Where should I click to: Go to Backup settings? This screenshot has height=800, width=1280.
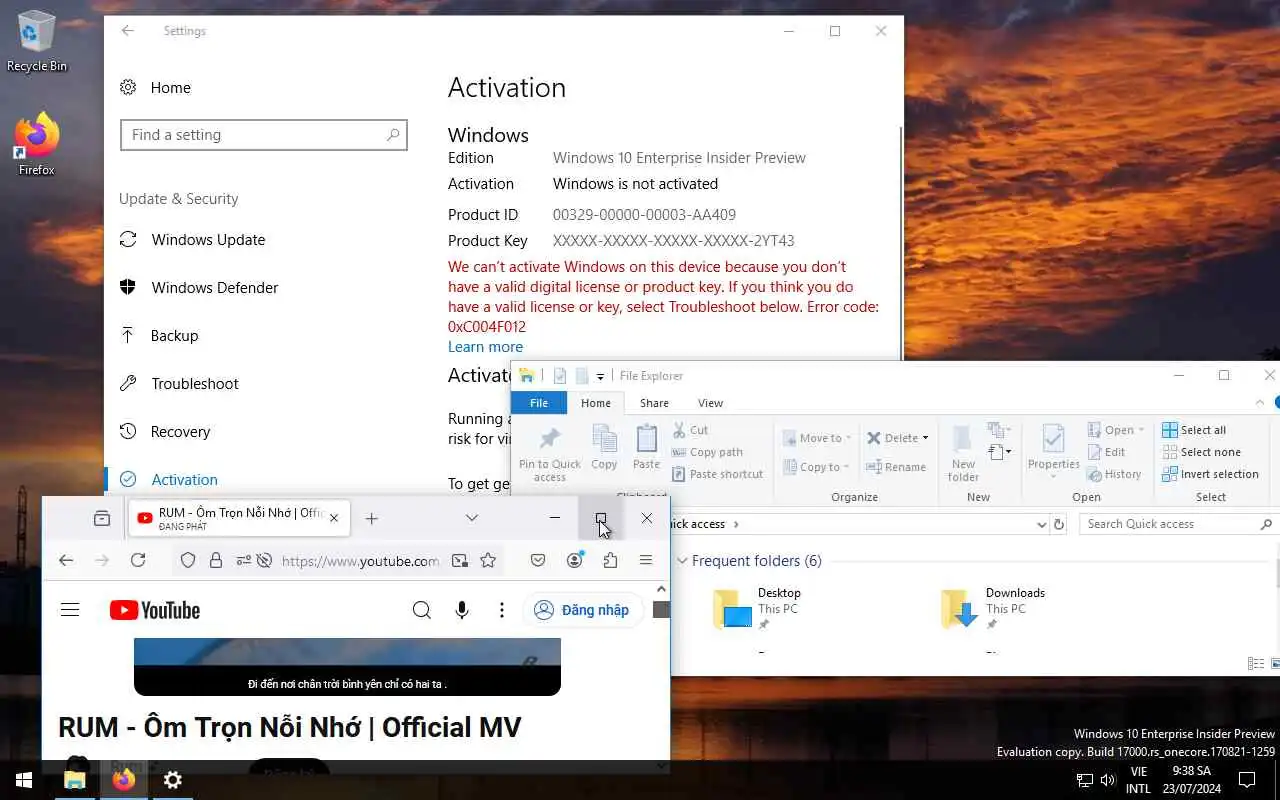tap(158, 336)
